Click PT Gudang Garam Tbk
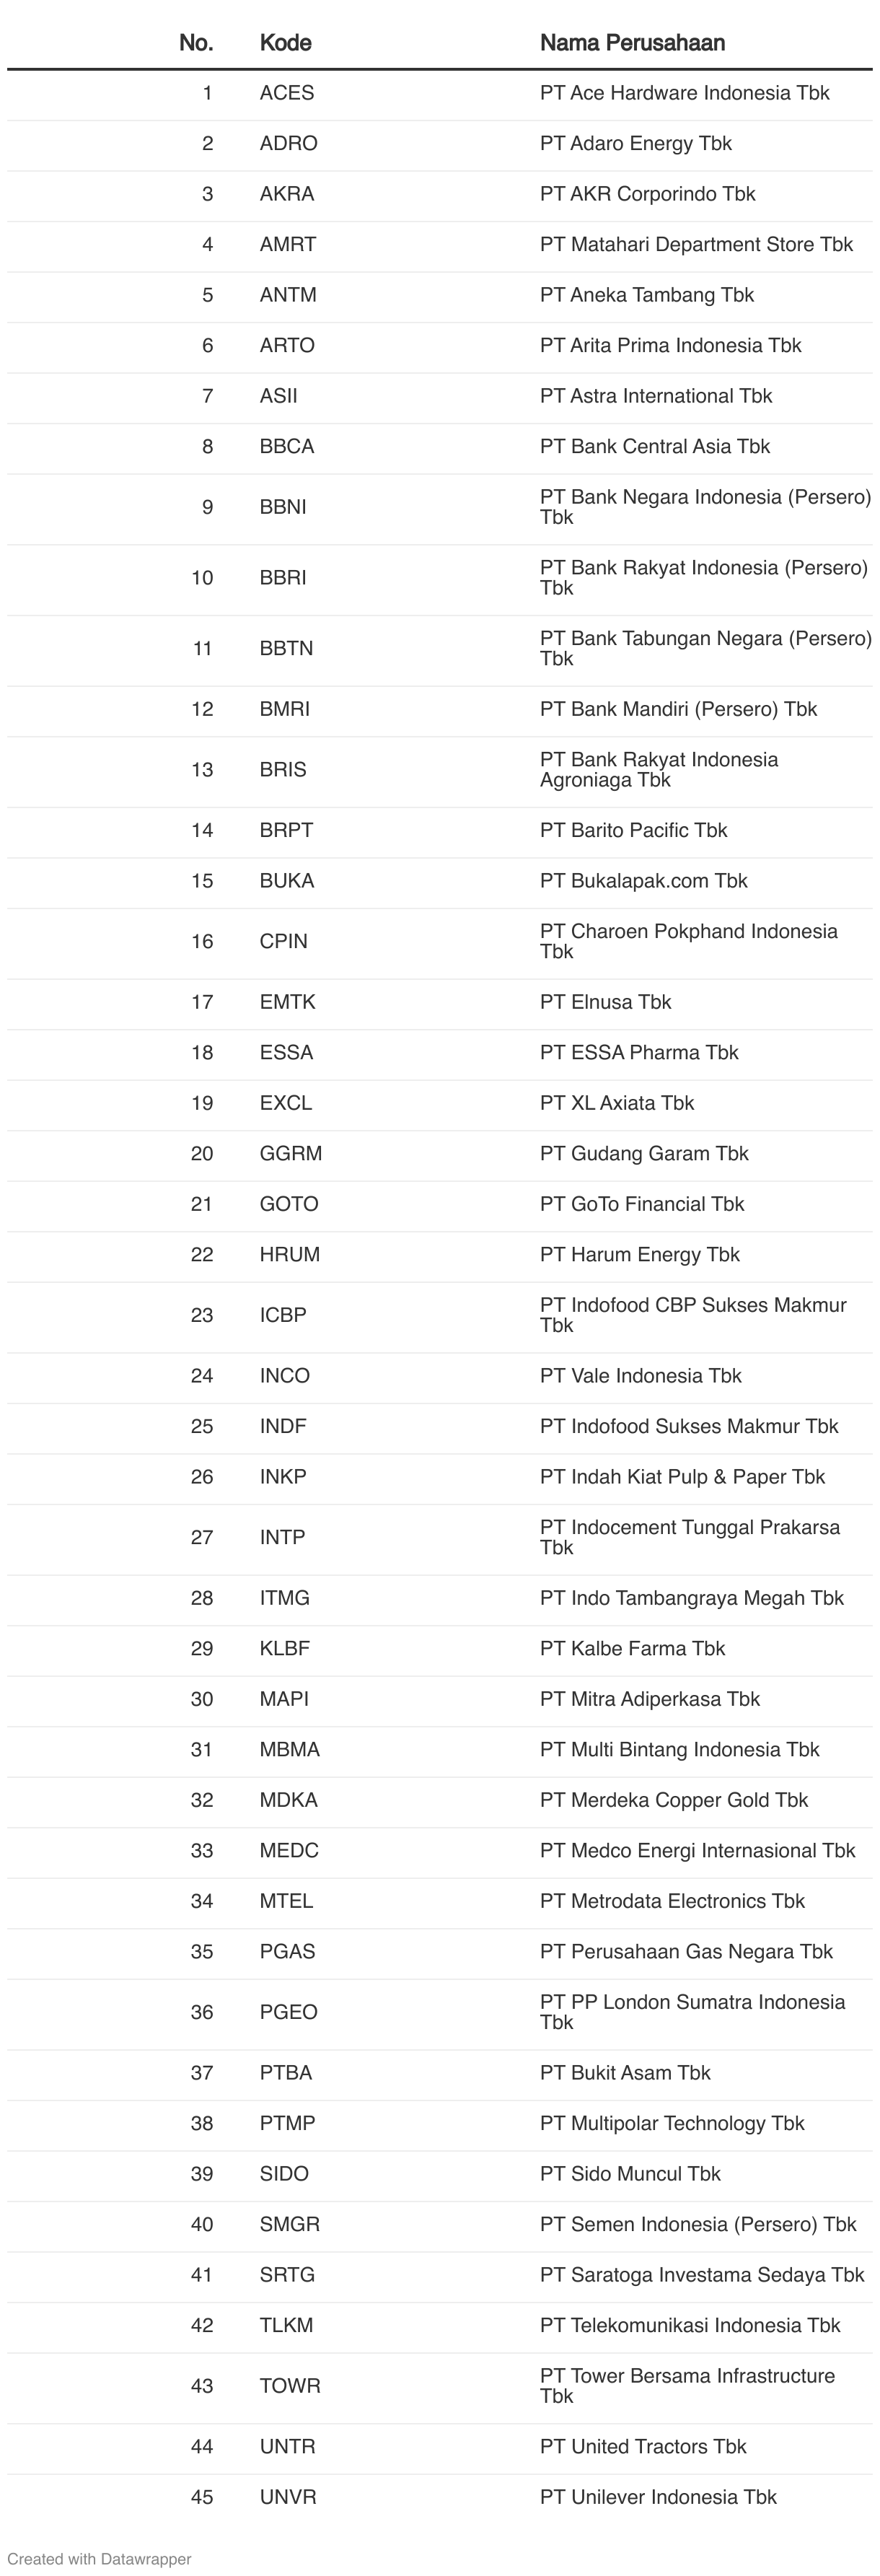The height and width of the screenshot is (2576, 880). pos(644,1153)
